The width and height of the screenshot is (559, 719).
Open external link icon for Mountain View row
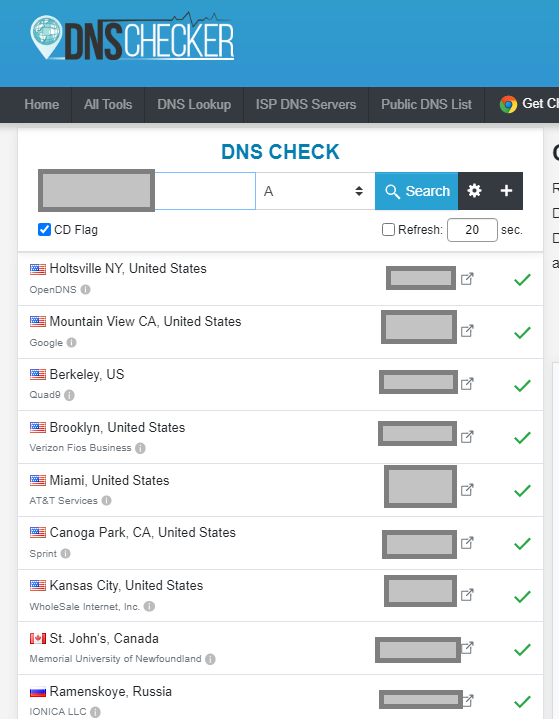467,331
